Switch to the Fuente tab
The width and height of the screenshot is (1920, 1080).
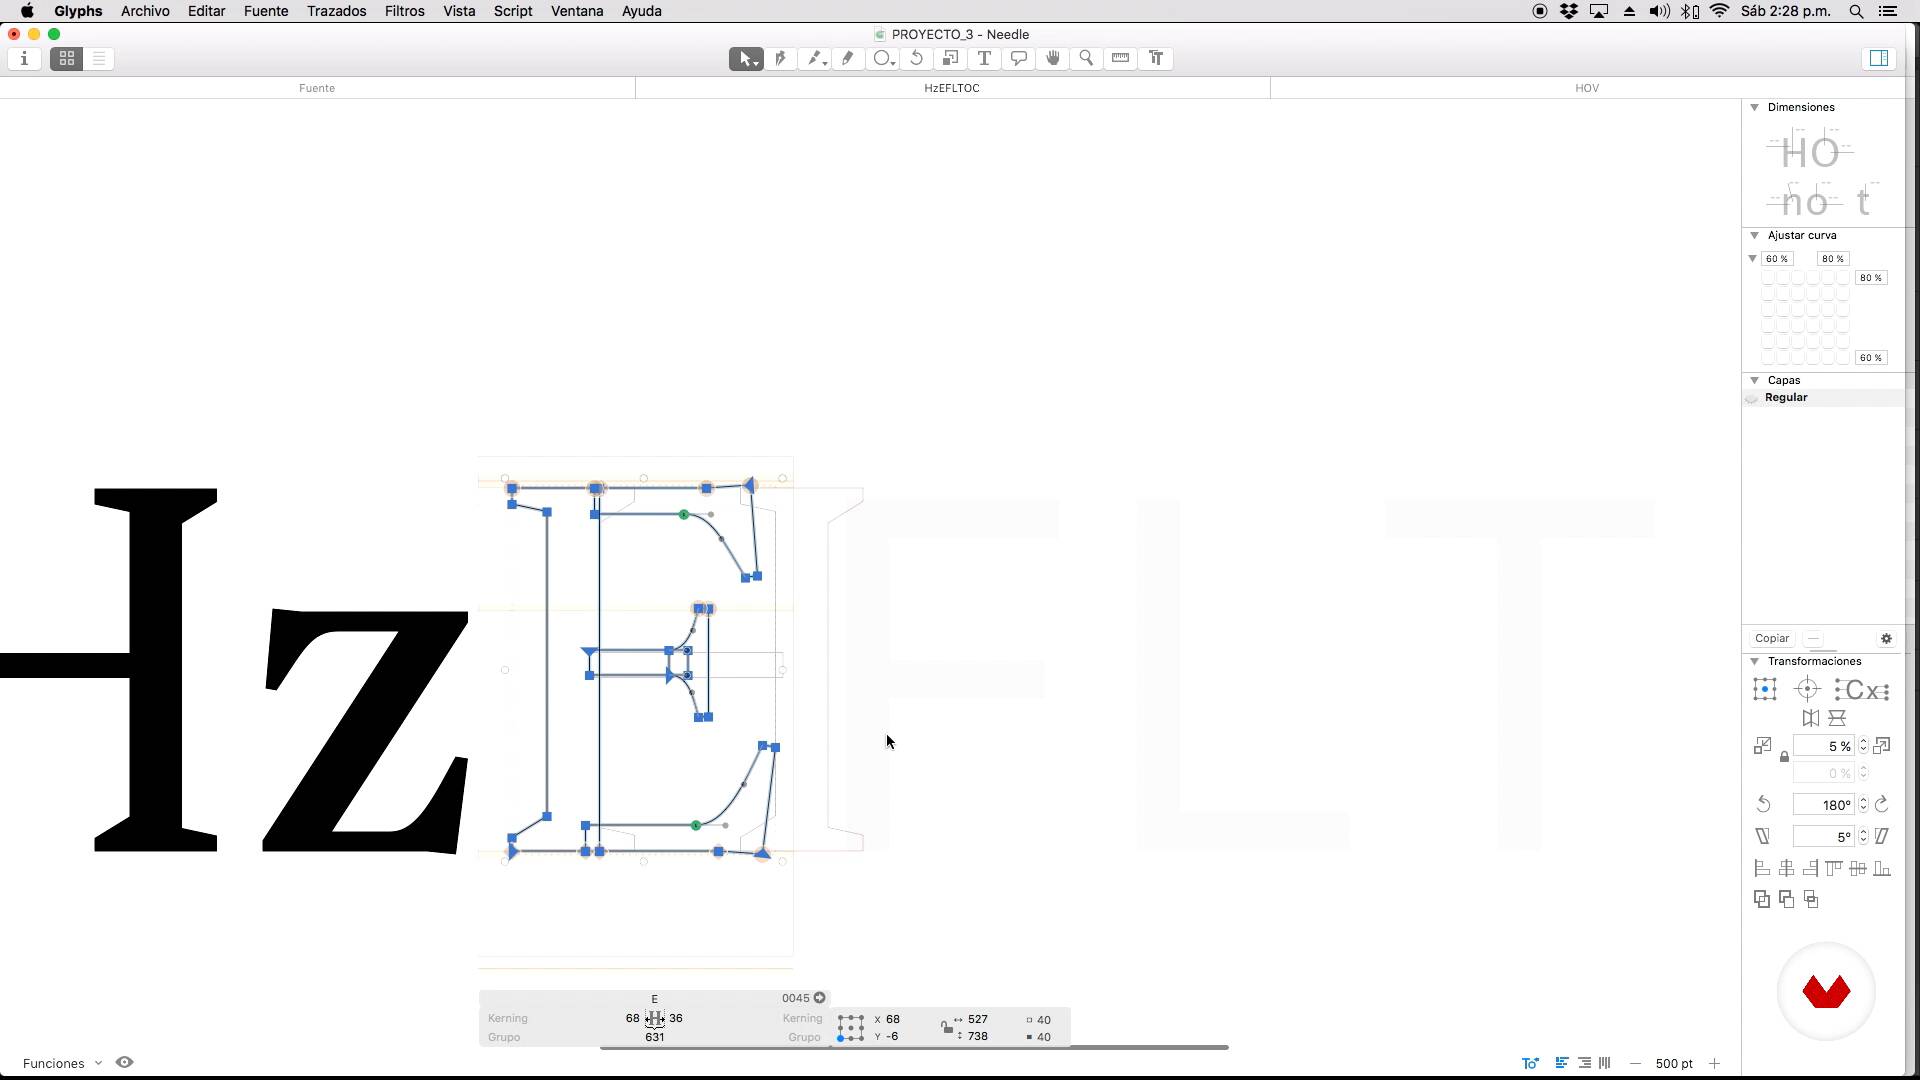click(x=317, y=88)
